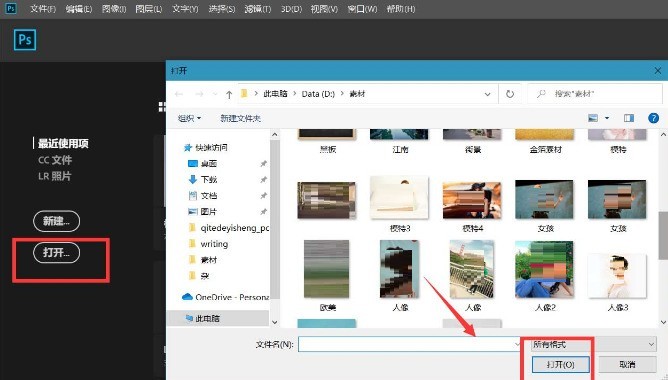The height and width of the screenshot is (380, 668).
Task: Expand the 文件名 field dropdown arrow
Action: [x=517, y=344]
